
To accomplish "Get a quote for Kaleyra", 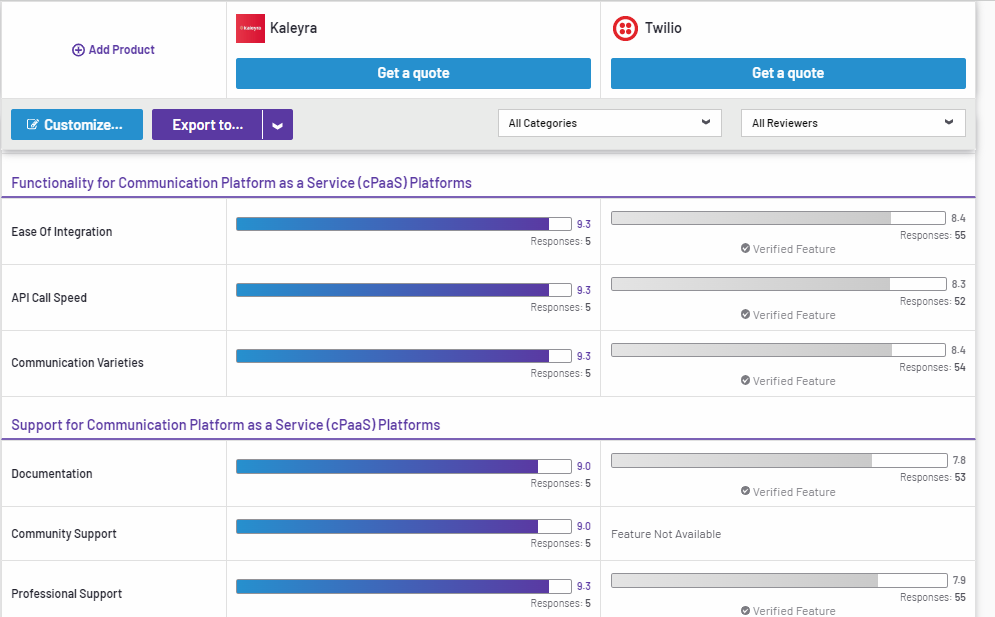I will [x=413, y=73].
